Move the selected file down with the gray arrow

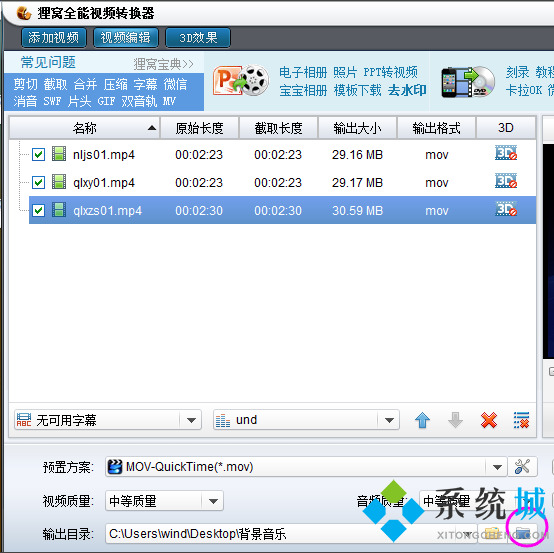(455, 420)
